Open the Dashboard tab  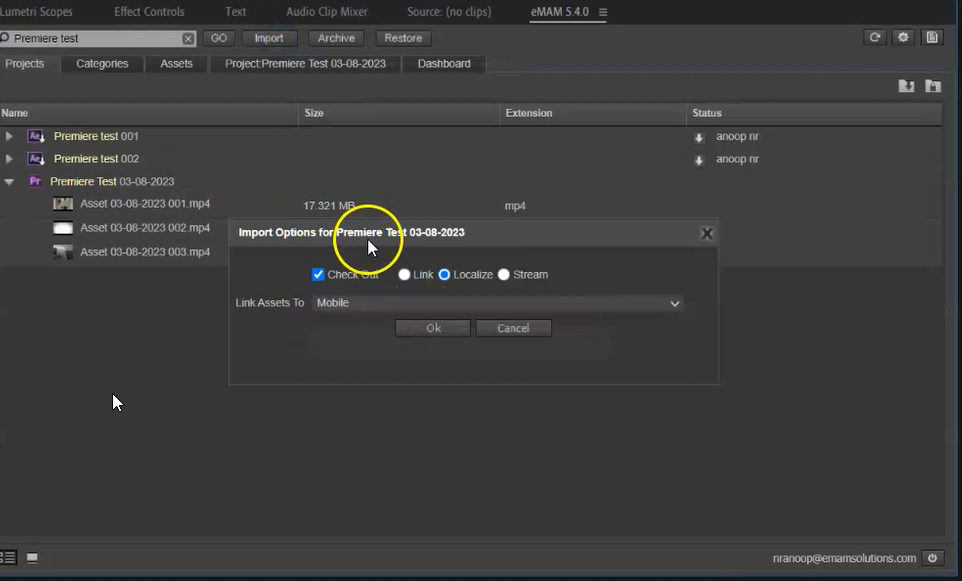coord(444,64)
